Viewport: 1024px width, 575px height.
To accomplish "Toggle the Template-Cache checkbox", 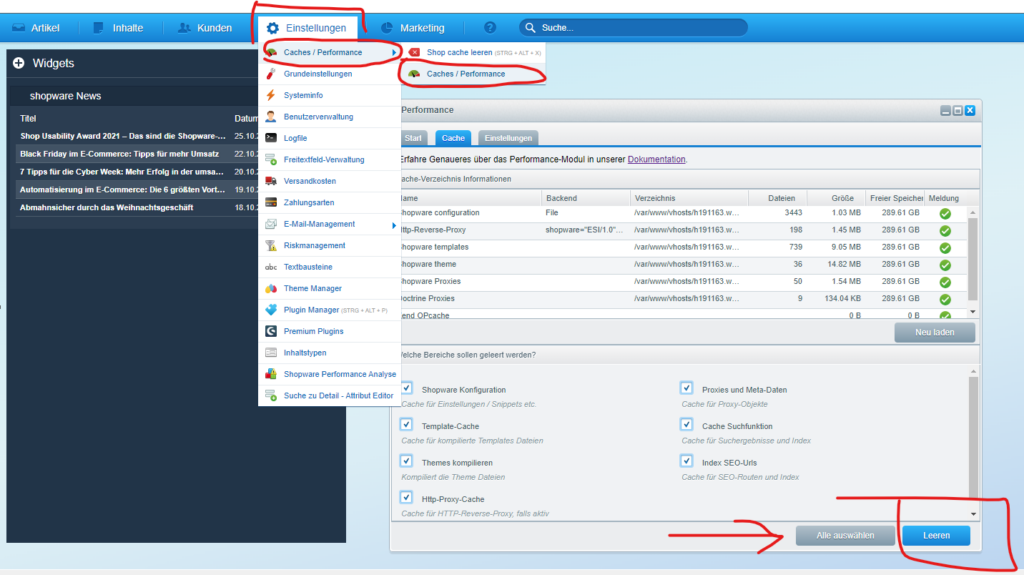I will click(x=407, y=425).
